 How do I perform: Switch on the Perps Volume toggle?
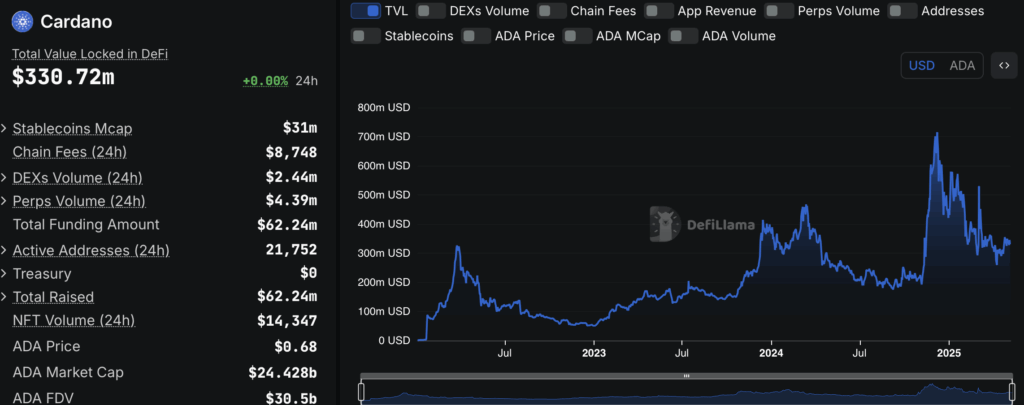(779, 10)
